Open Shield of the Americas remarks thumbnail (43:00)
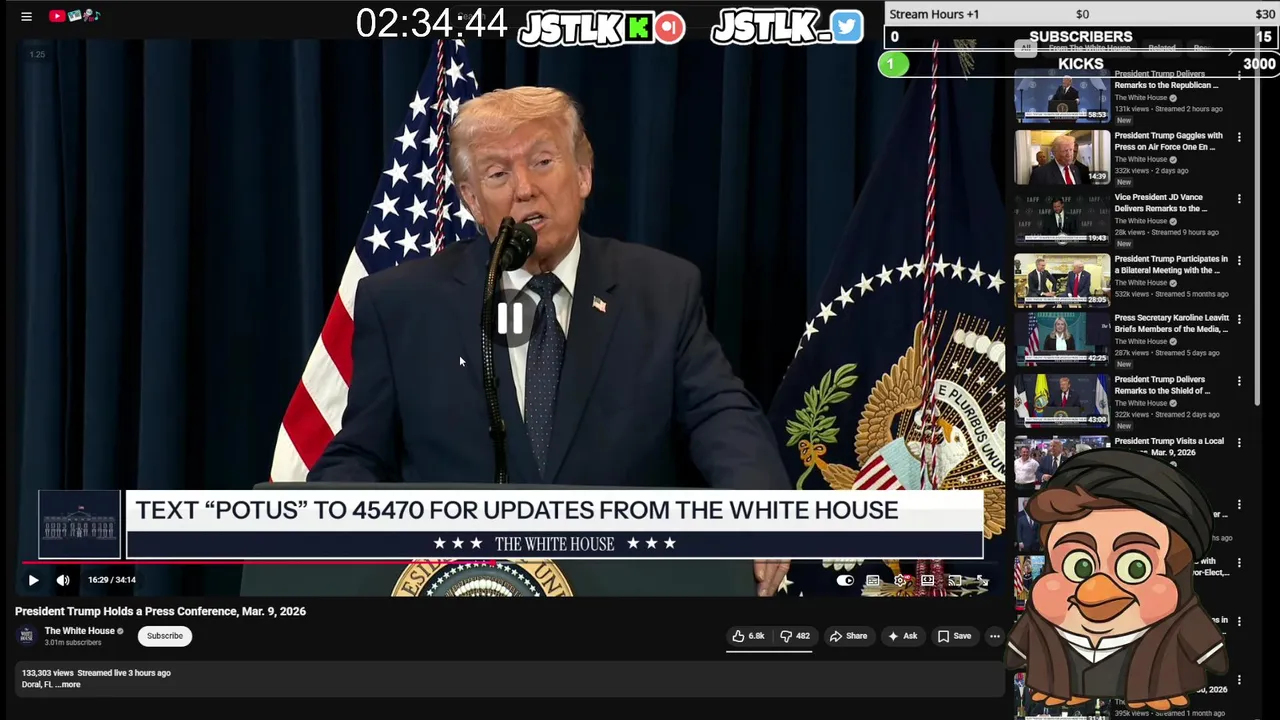This screenshot has height=720, width=1280. coord(1062,401)
